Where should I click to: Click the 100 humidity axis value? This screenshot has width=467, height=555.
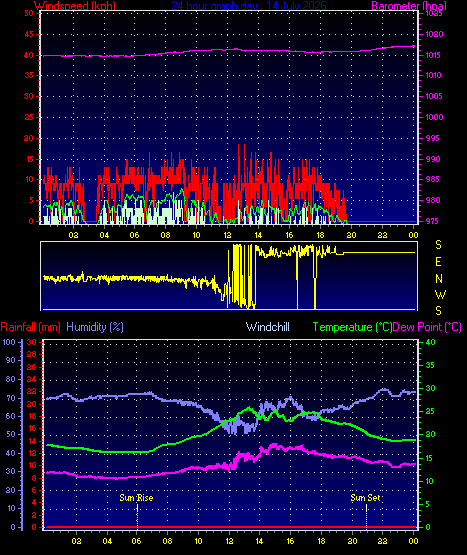click(9, 342)
